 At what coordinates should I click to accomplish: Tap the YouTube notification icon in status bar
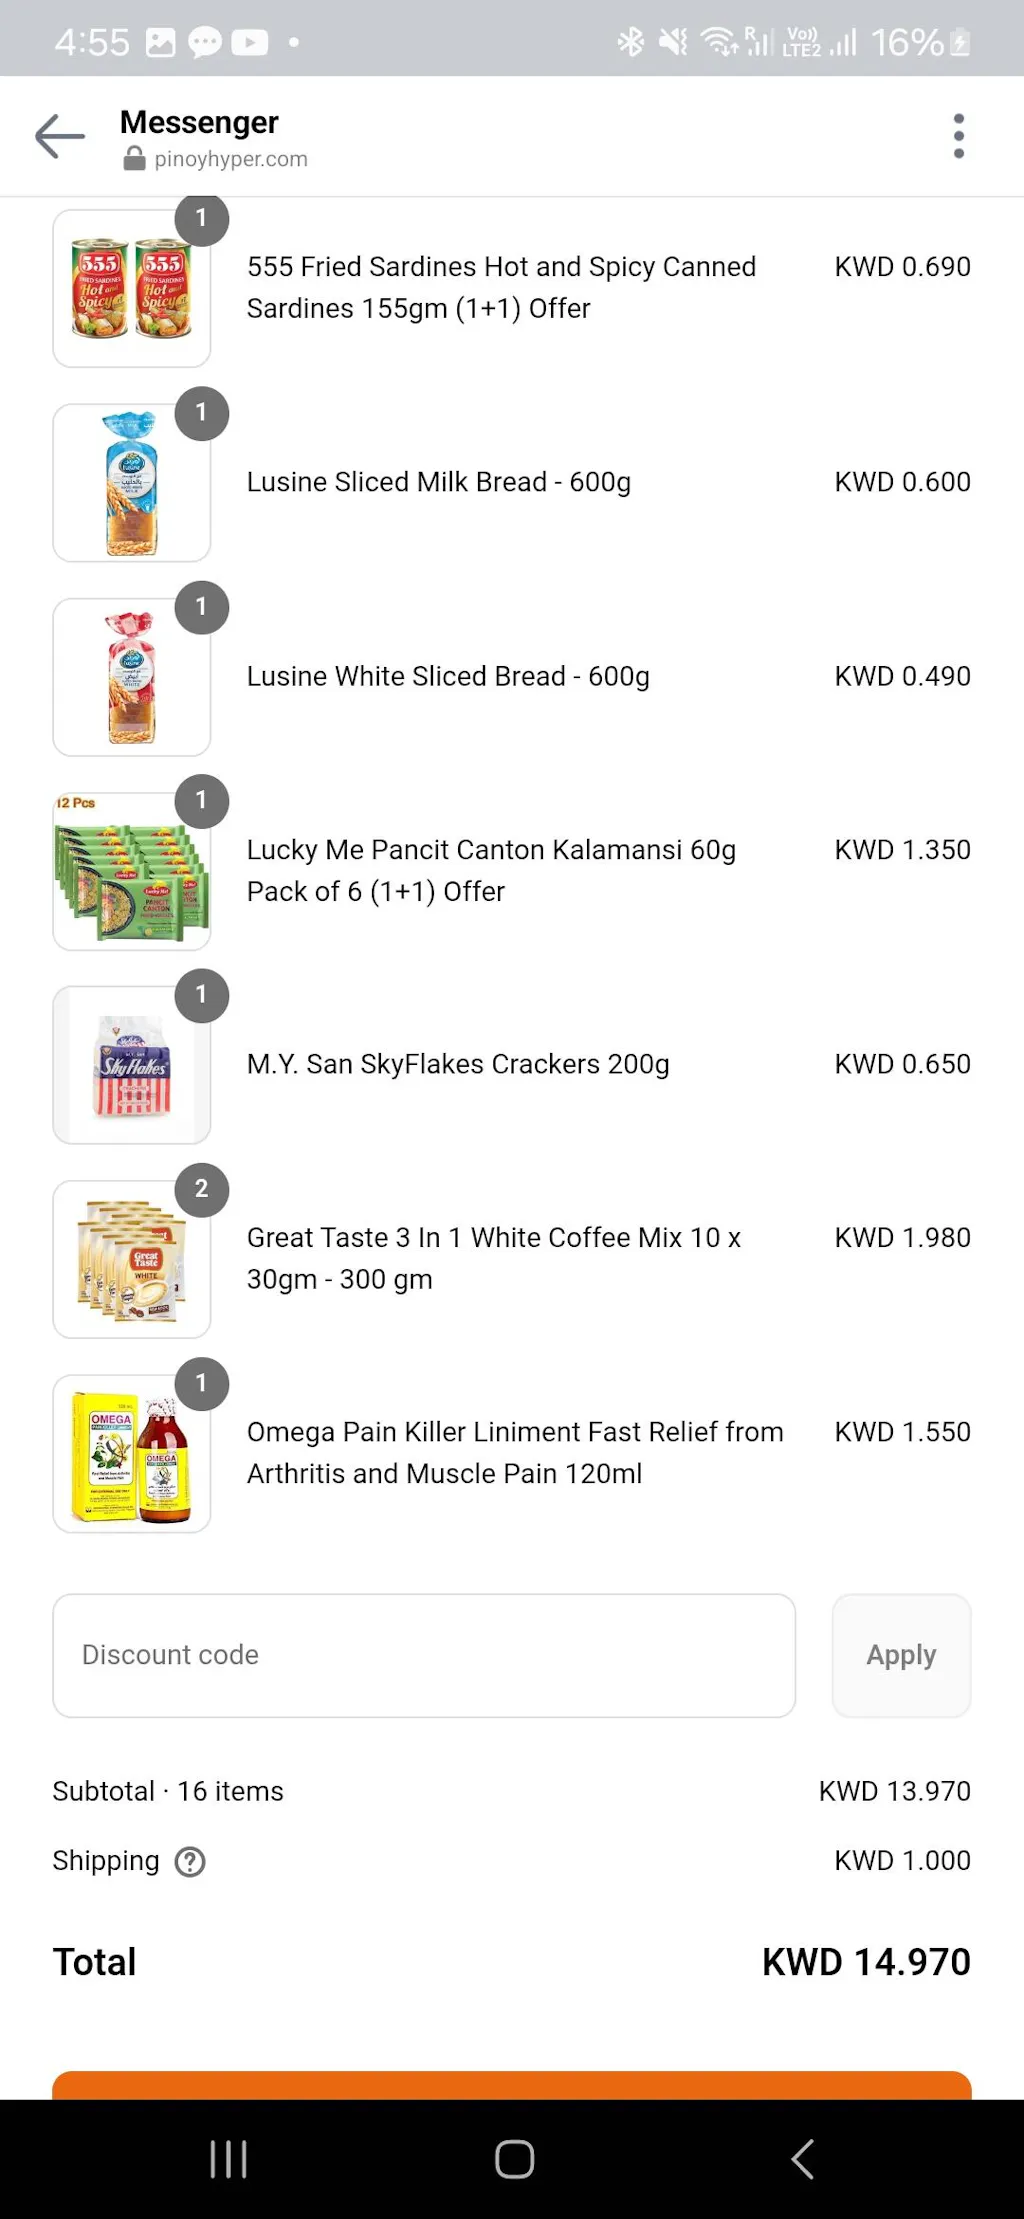point(250,42)
